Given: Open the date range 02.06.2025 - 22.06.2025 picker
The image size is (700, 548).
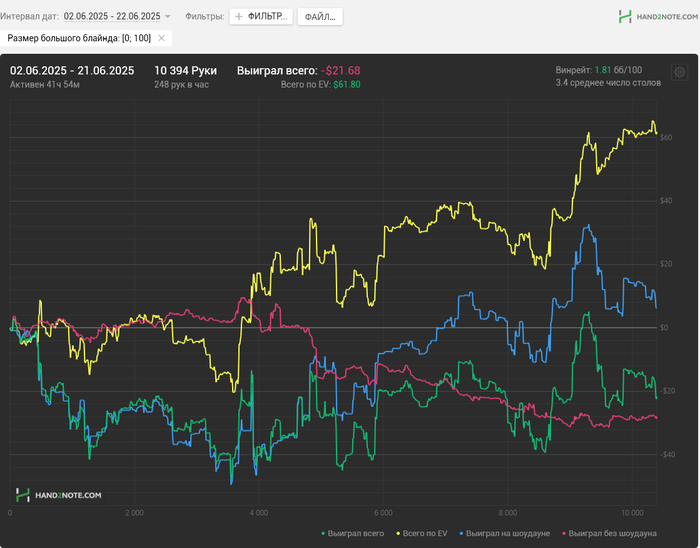Looking at the screenshot, I should (x=111, y=17).
